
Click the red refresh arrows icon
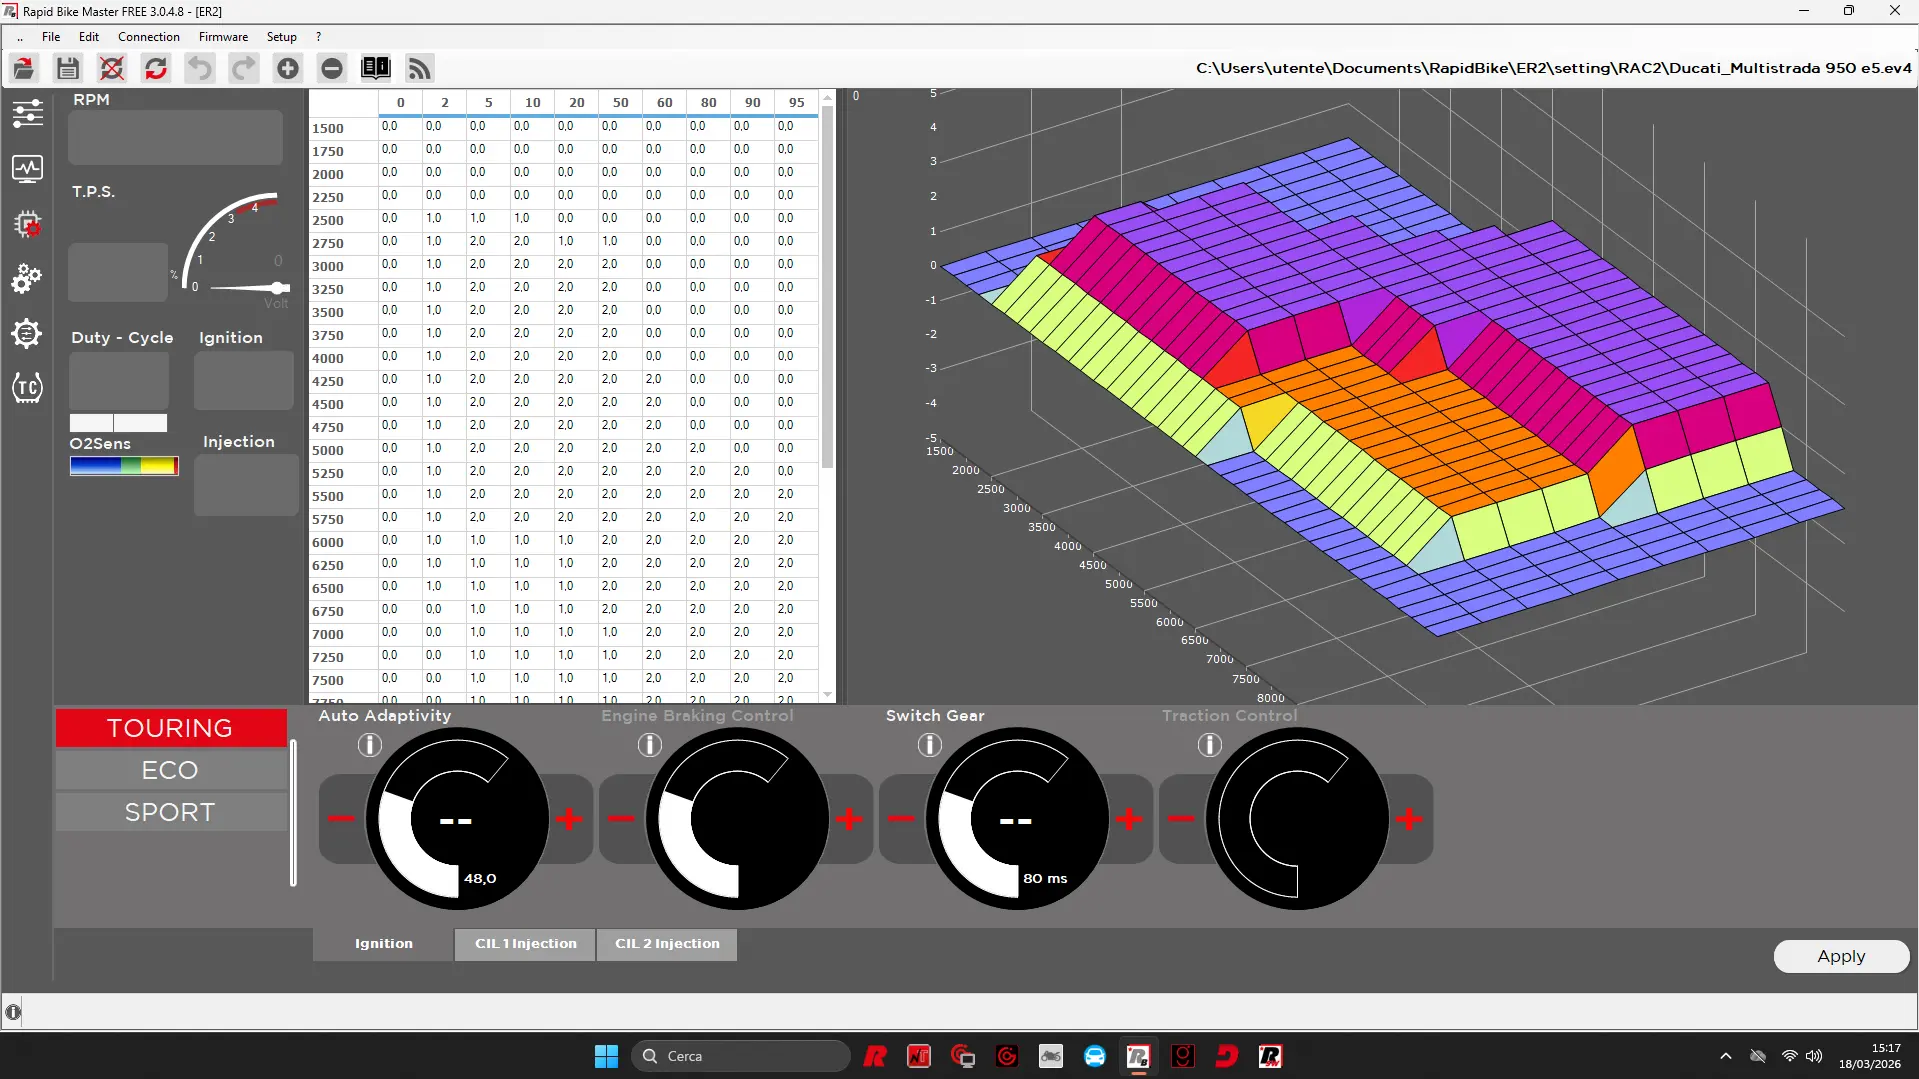click(x=156, y=68)
